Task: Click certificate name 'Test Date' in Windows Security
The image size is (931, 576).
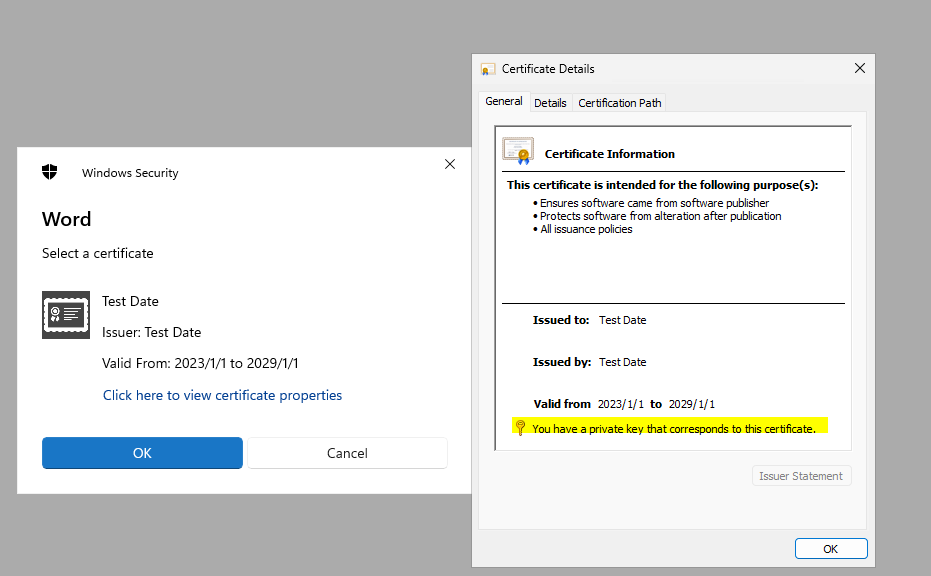Action: pyautogui.click(x=131, y=301)
